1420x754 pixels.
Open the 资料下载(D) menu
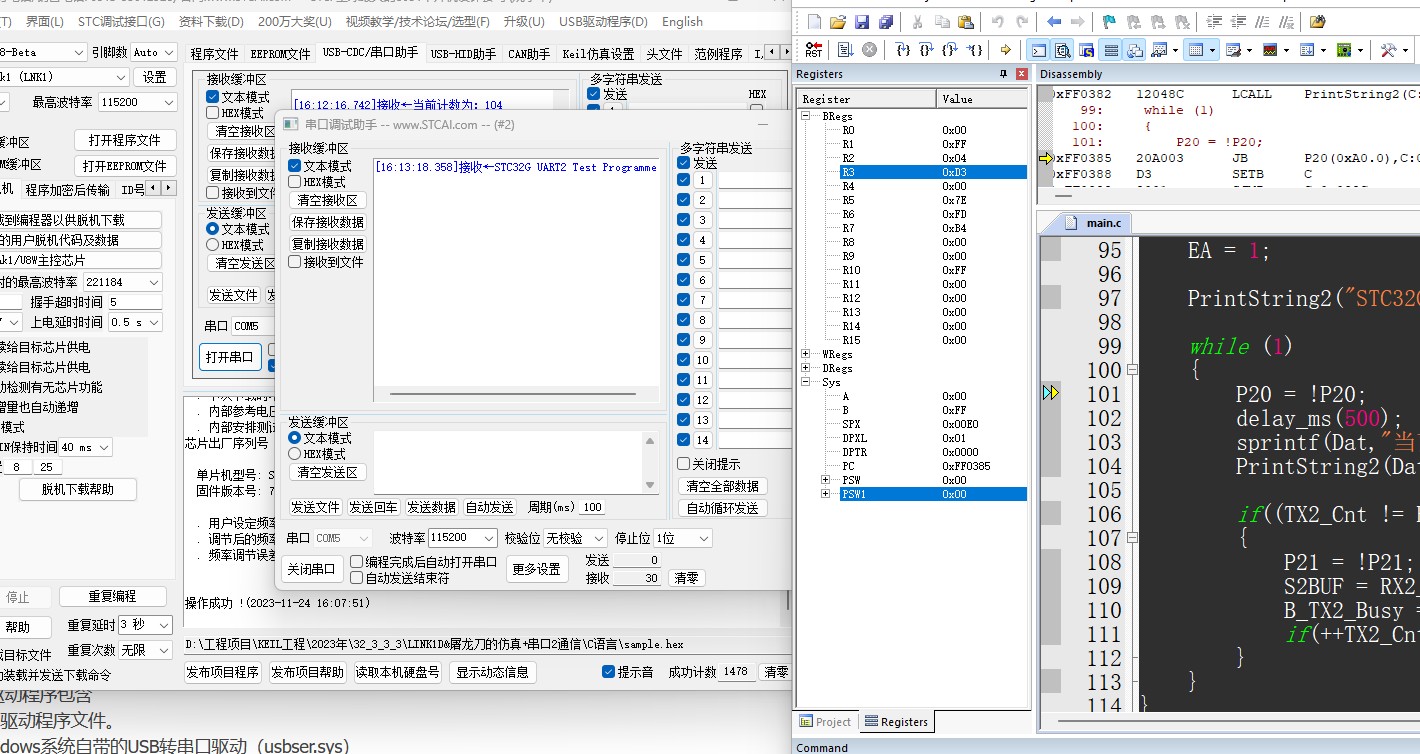click(211, 21)
